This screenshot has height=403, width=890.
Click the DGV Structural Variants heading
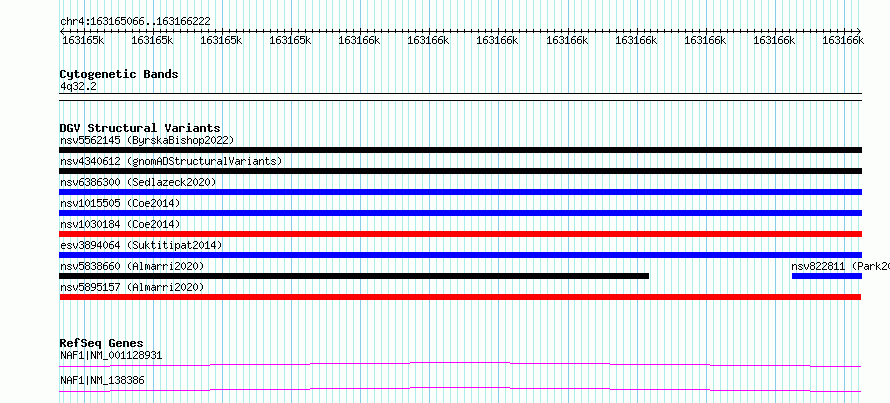[x=140, y=128]
